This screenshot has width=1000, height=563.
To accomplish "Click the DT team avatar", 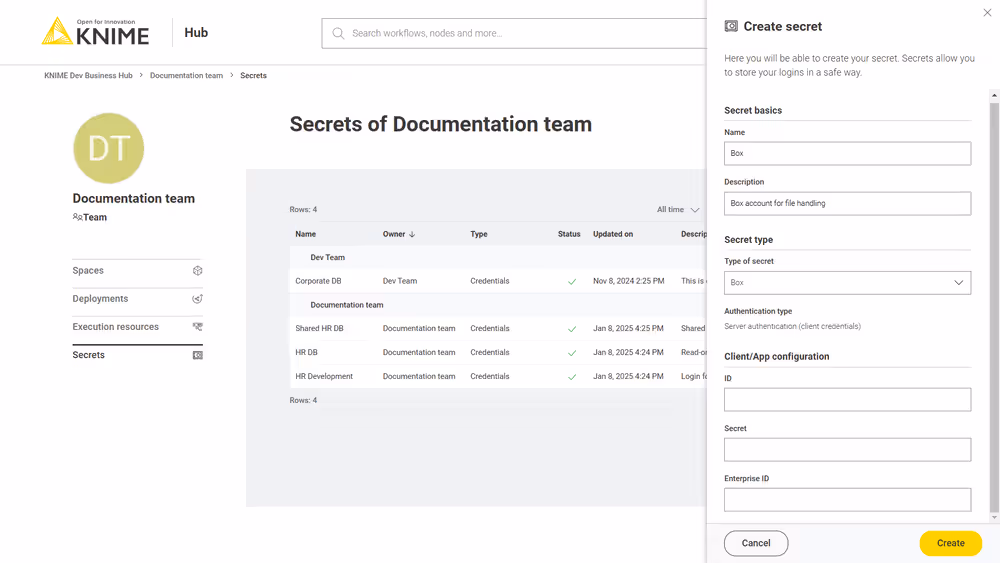I will [x=108, y=148].
